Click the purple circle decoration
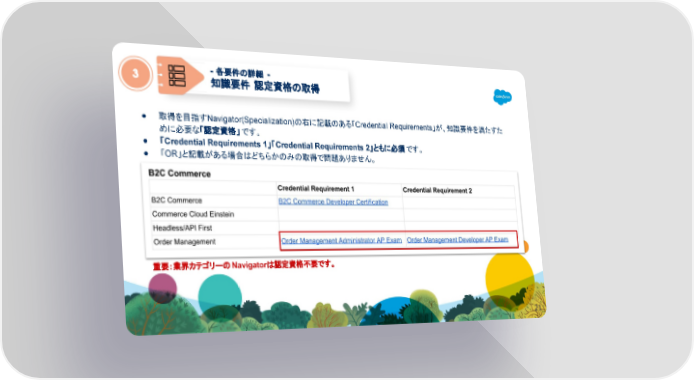 click(x=162, y=288)
